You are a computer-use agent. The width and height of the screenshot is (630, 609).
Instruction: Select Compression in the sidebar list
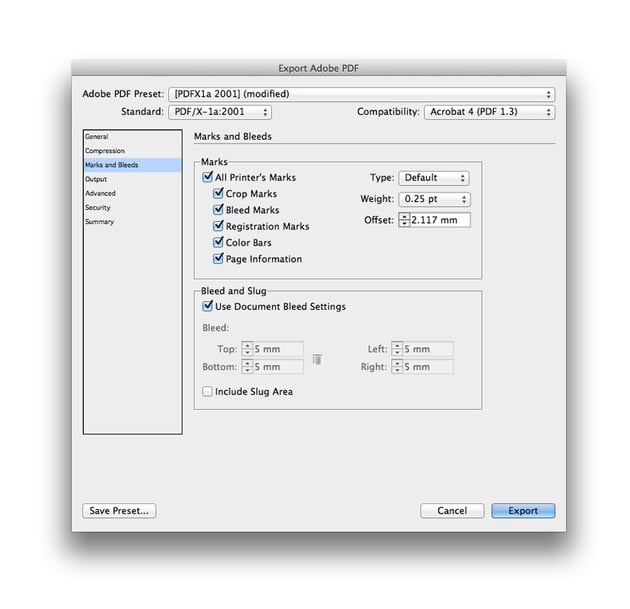click(133, 151)
